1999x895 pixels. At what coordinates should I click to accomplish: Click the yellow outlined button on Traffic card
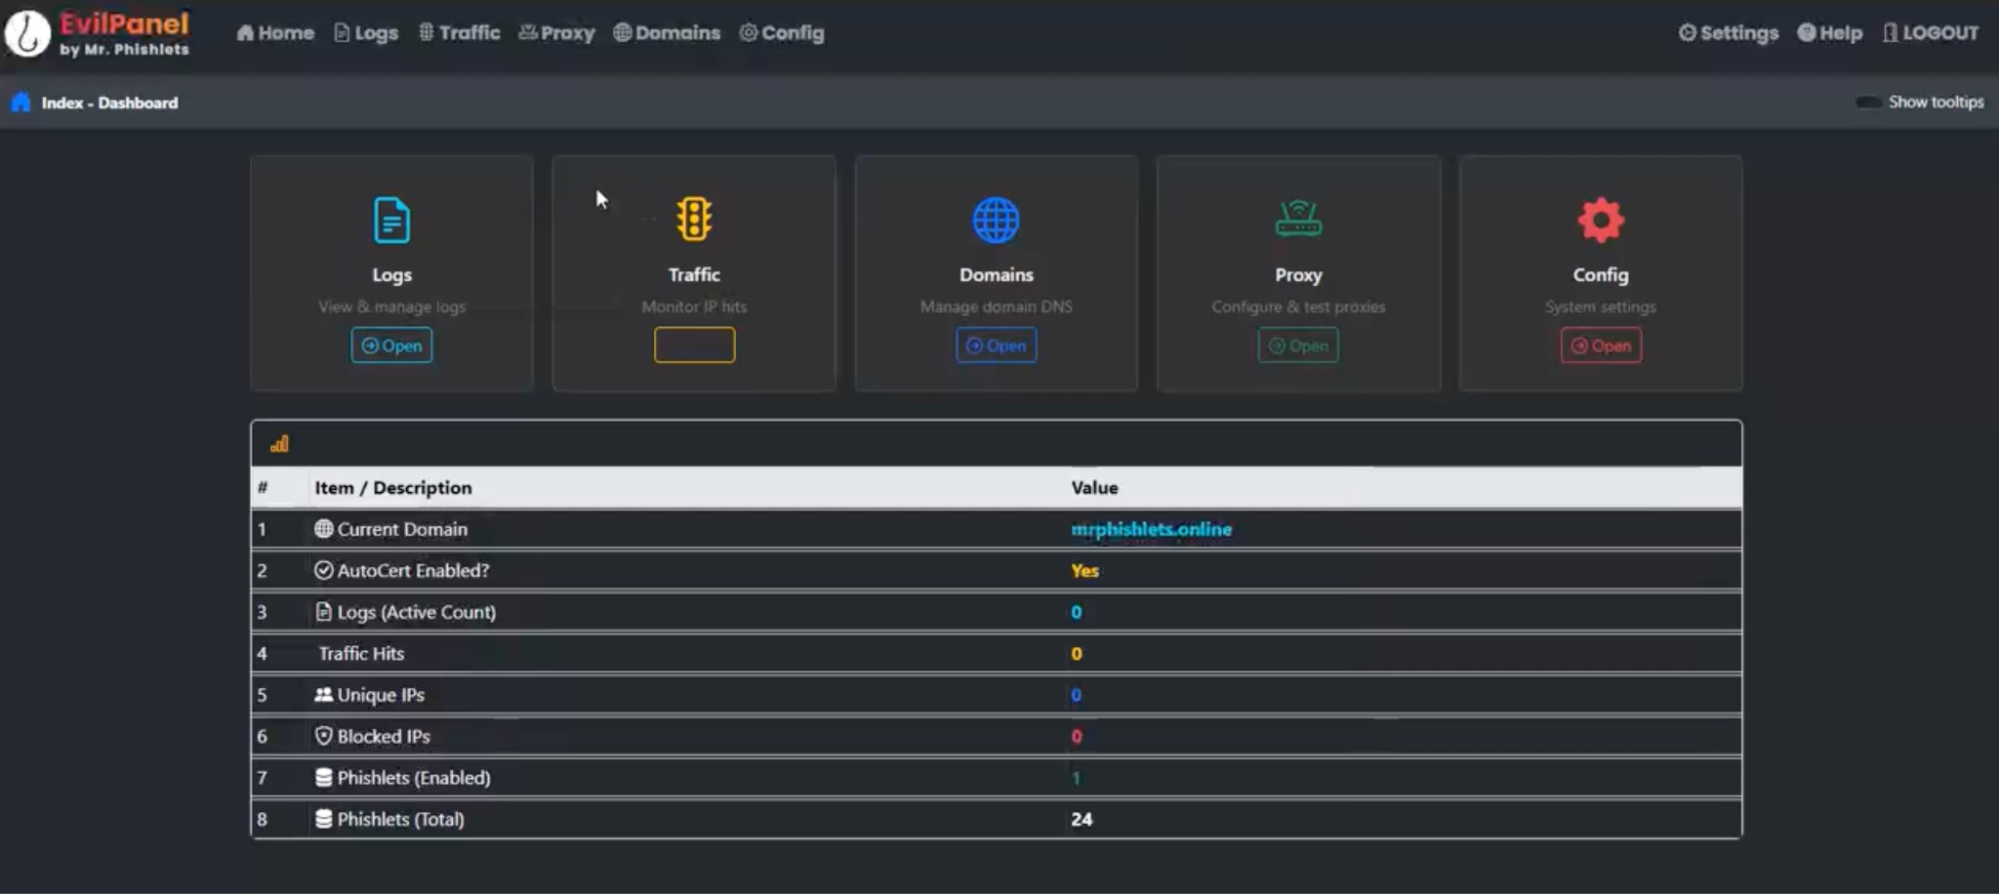694,345
